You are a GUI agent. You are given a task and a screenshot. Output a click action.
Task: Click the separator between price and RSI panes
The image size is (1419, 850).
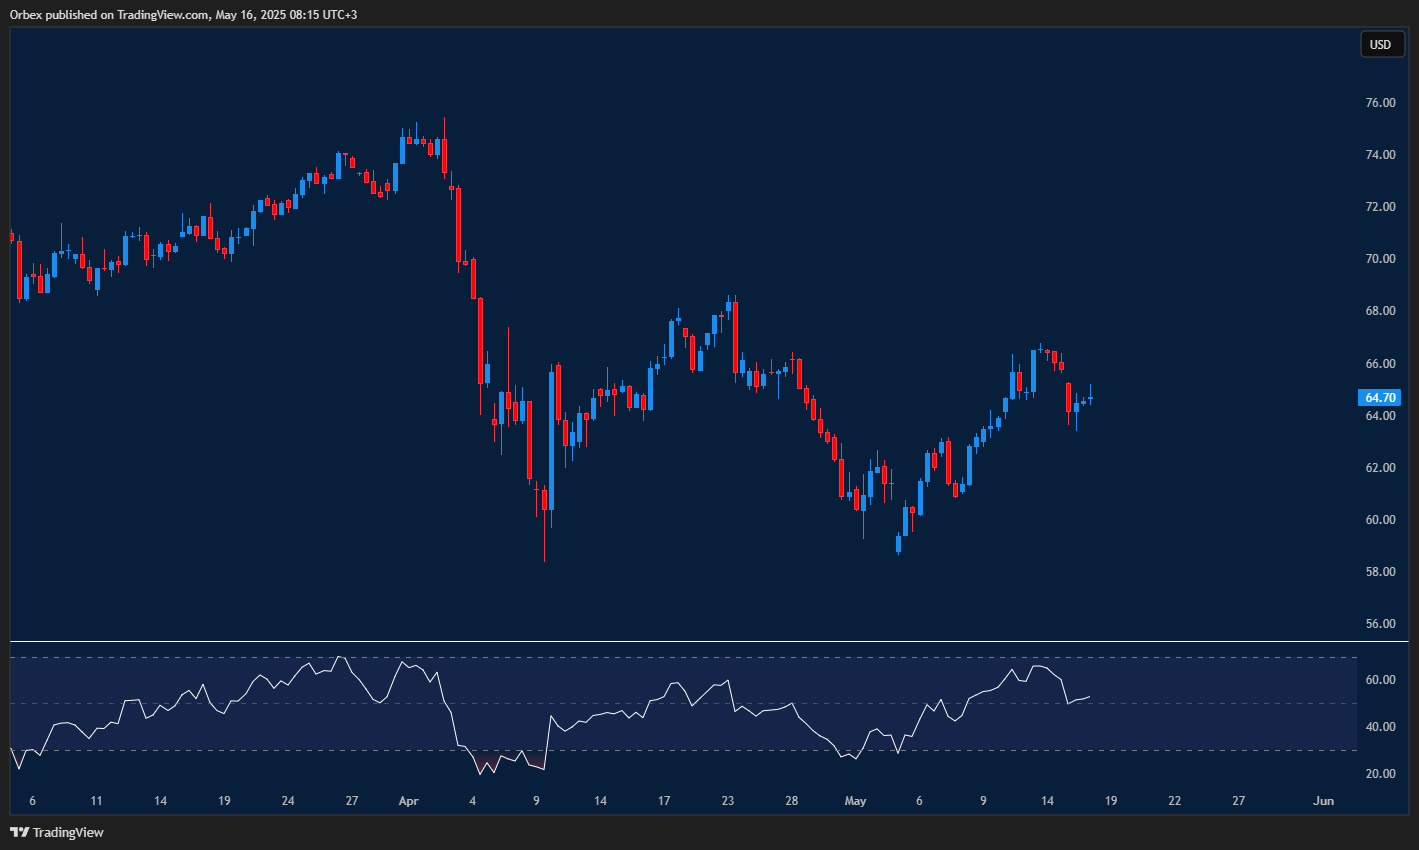pyautogui.click(x=700, y=641)
